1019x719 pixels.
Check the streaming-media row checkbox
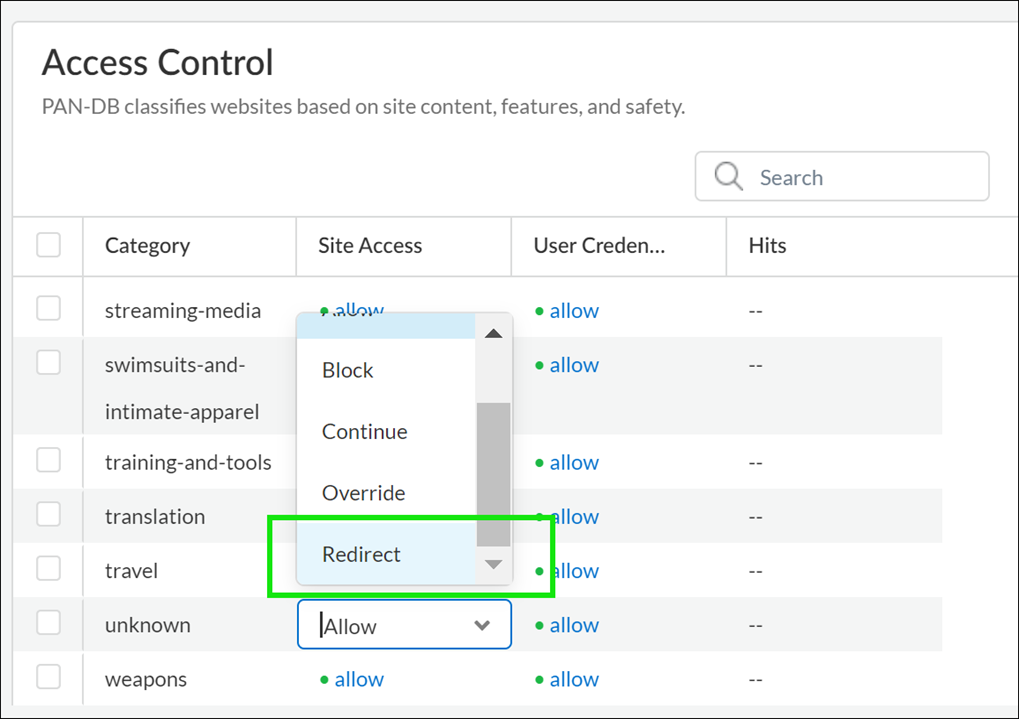coord(49,308)
